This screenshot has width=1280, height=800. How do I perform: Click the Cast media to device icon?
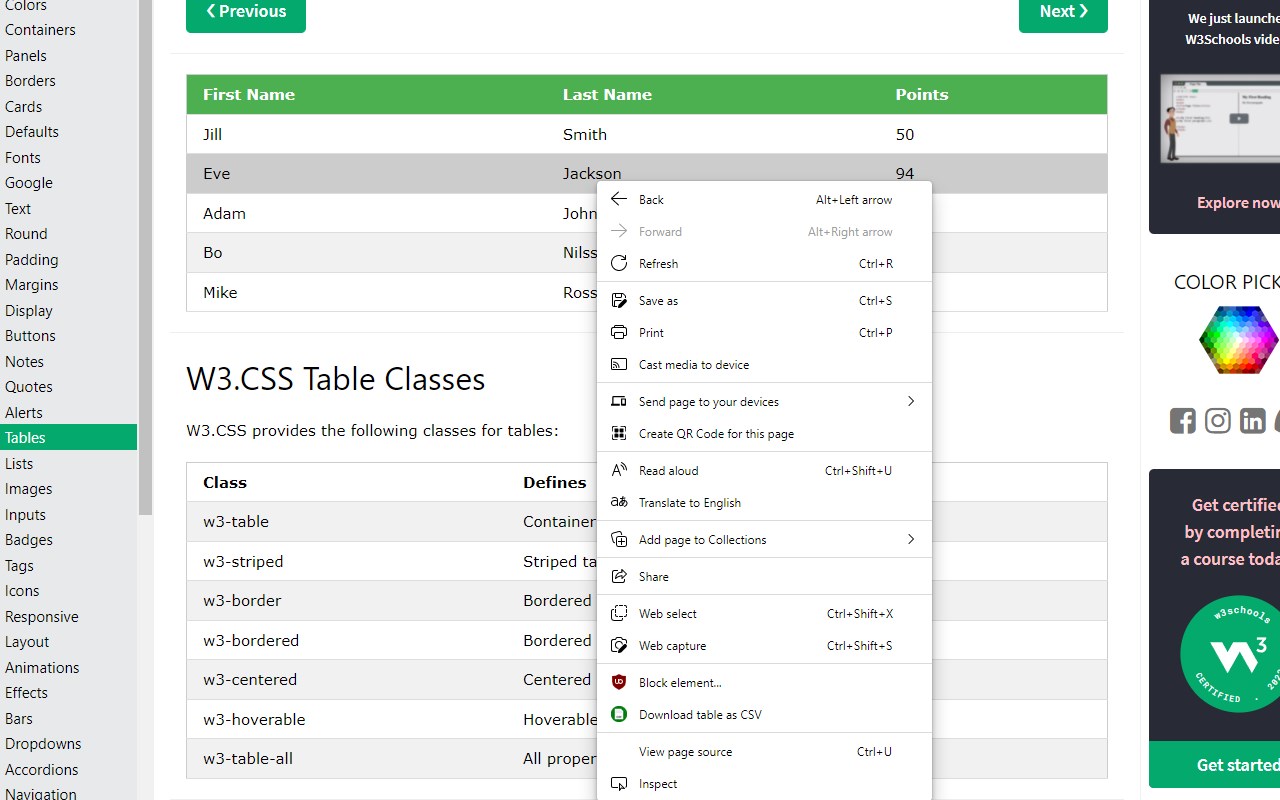click(x=619, y=364)
